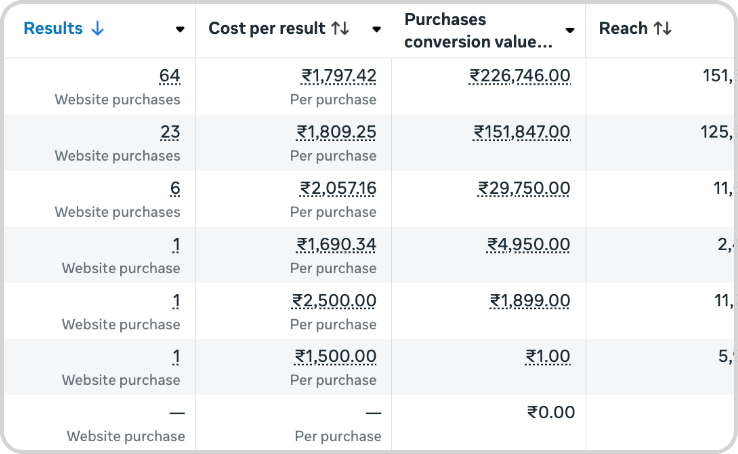The width and height of the screenshot is (738, 454).
Task: Open the ₹2,500.00 cost per purchase value
Action: click(334, 300)
